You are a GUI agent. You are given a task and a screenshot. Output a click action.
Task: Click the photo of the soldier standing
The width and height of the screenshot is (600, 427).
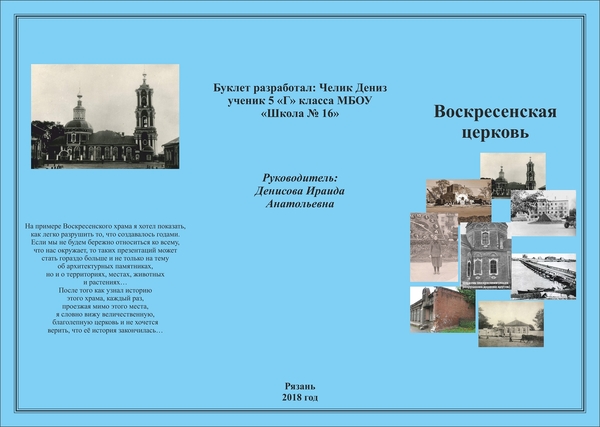point(433,246)
